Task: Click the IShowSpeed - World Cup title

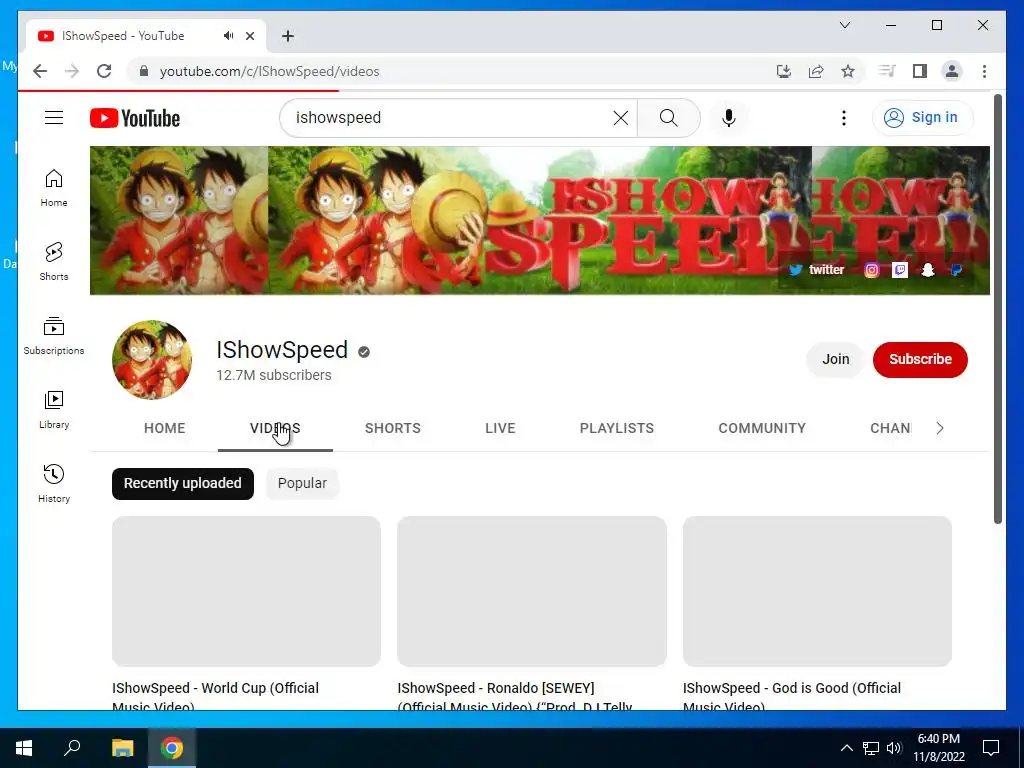Action: pos(216,695)
